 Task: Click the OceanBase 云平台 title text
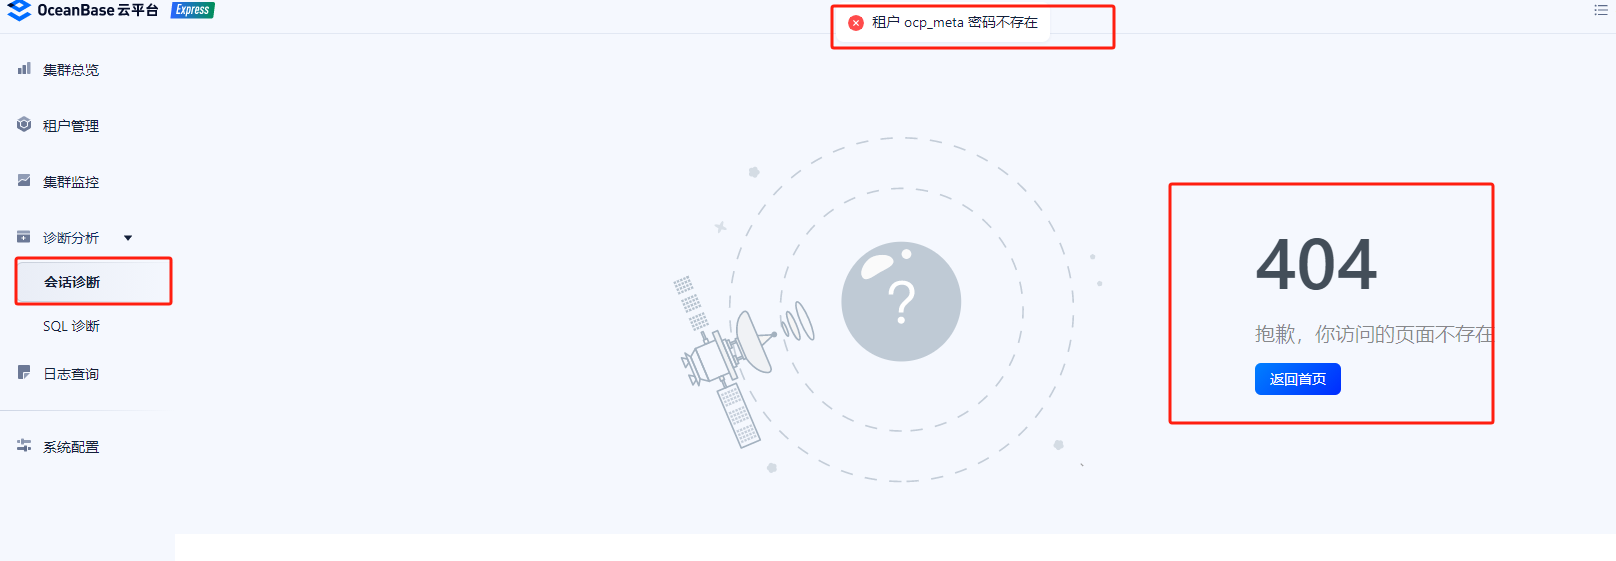pyautogui.click(x=98, y=10)
